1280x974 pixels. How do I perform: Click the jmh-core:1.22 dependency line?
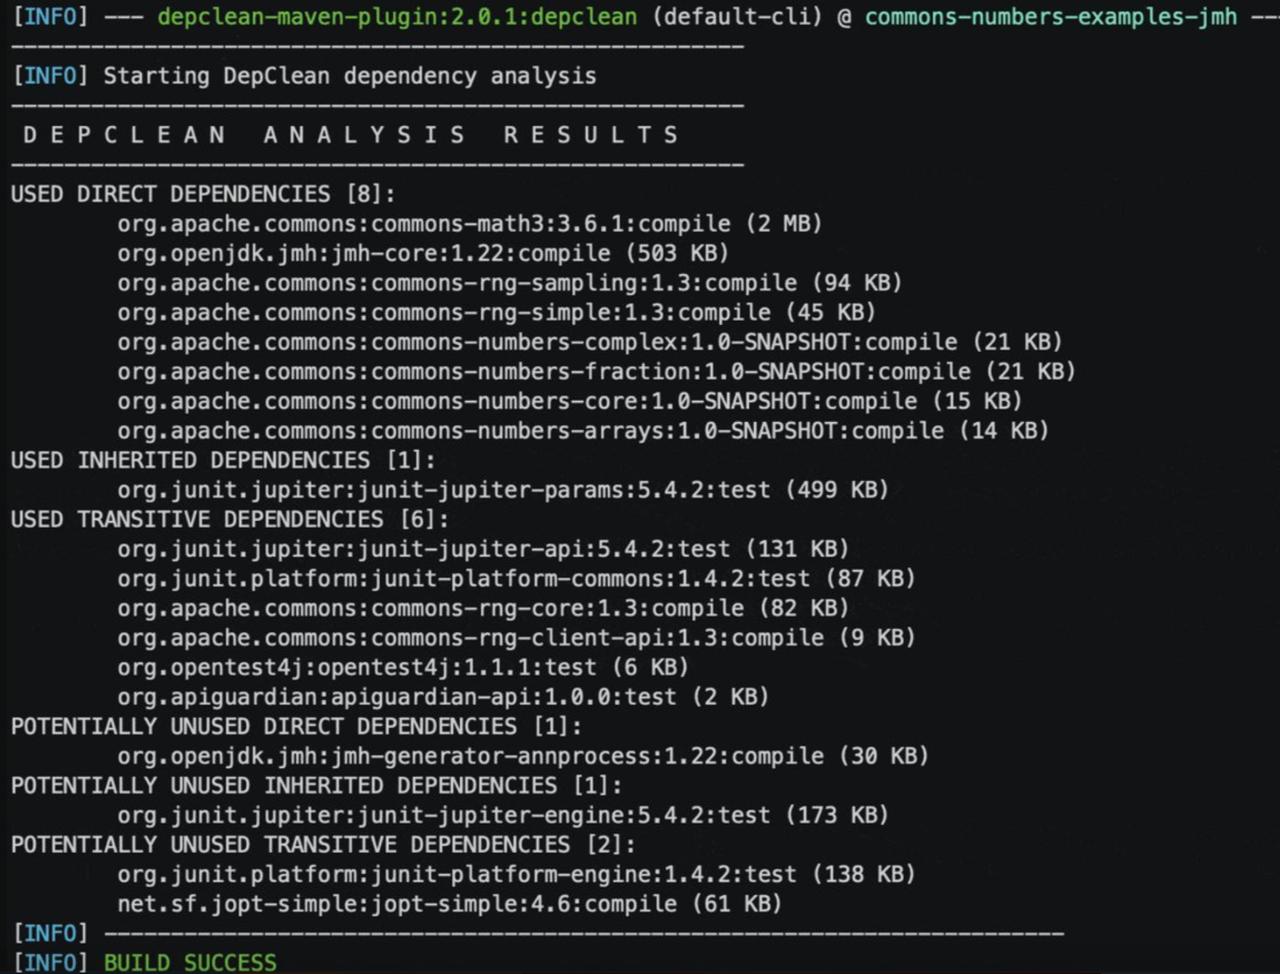coord(422,253)
